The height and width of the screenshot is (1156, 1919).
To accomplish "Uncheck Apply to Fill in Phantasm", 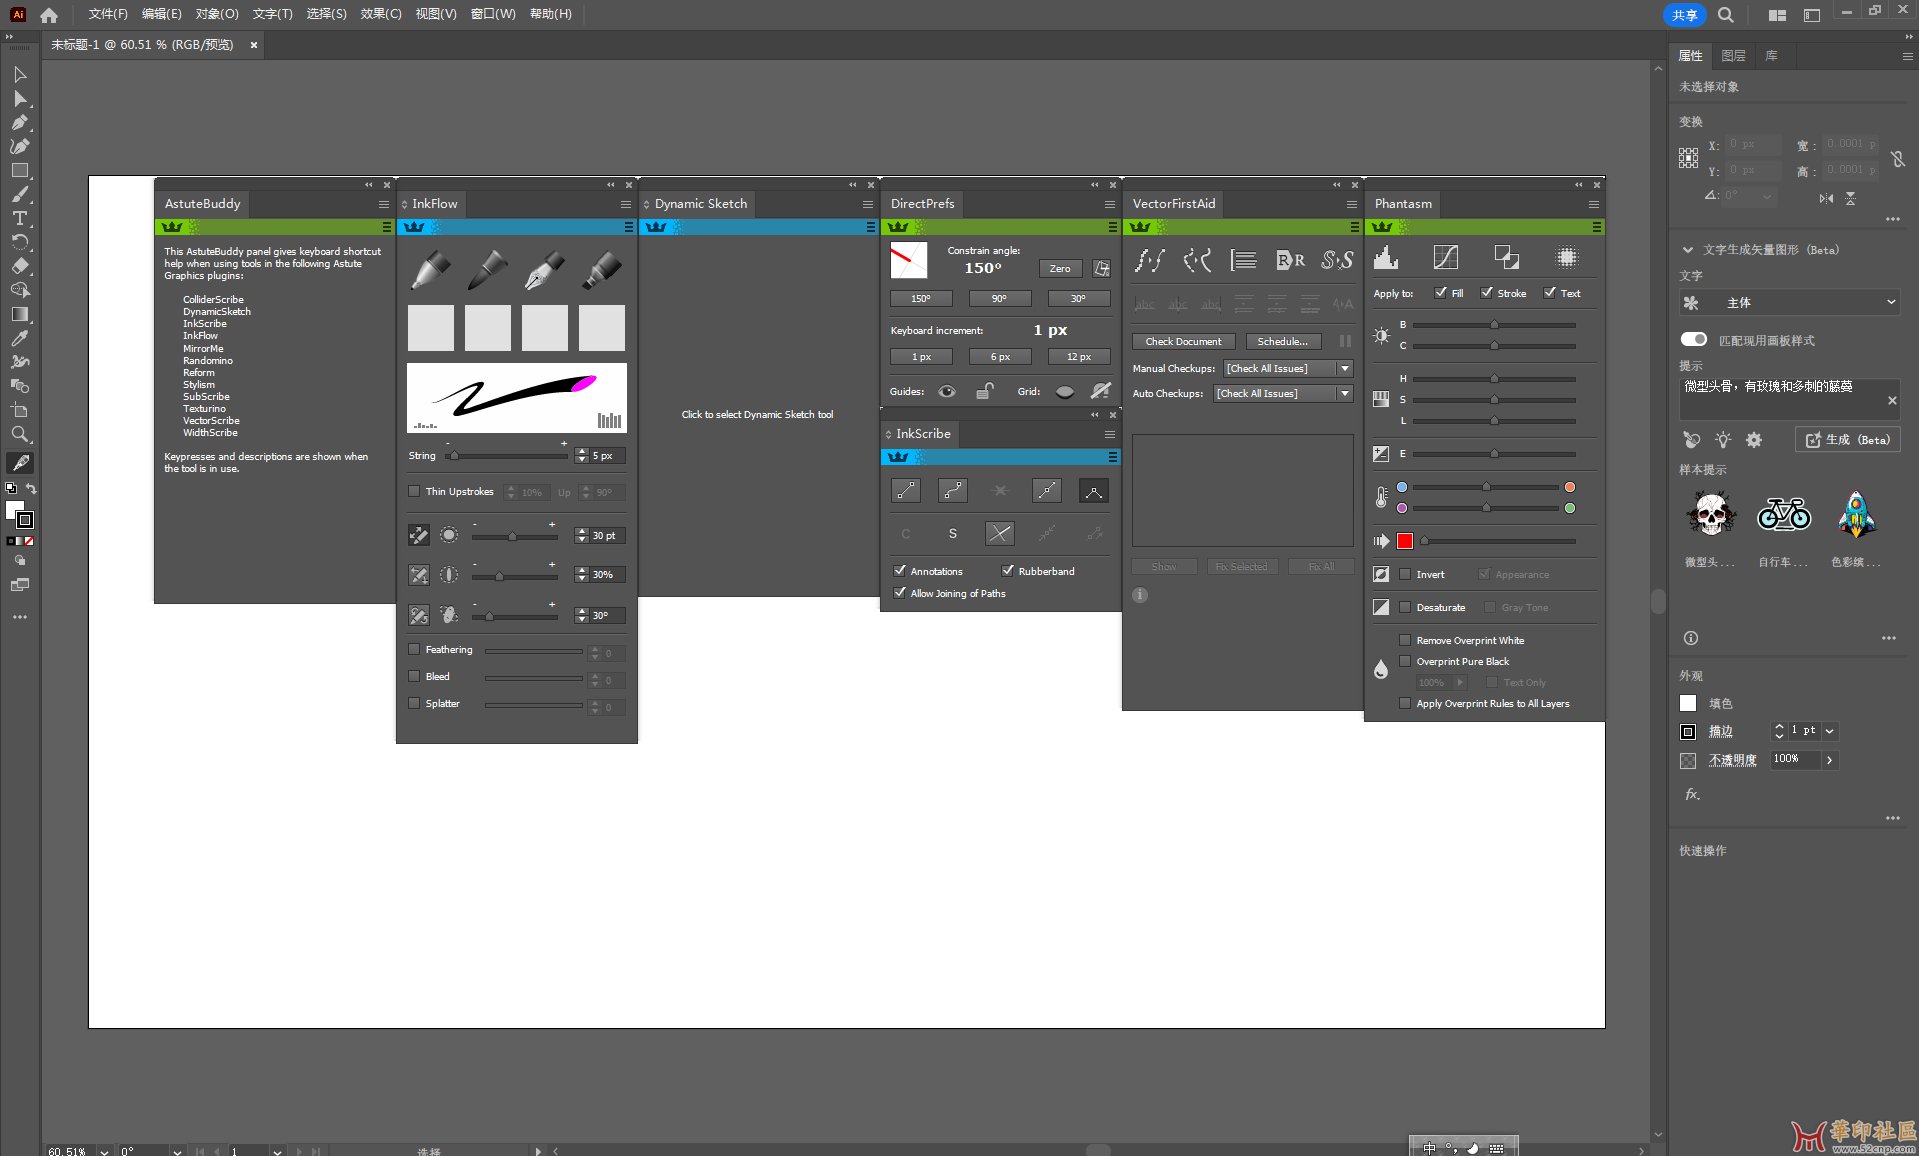I will click(1441, 293).
